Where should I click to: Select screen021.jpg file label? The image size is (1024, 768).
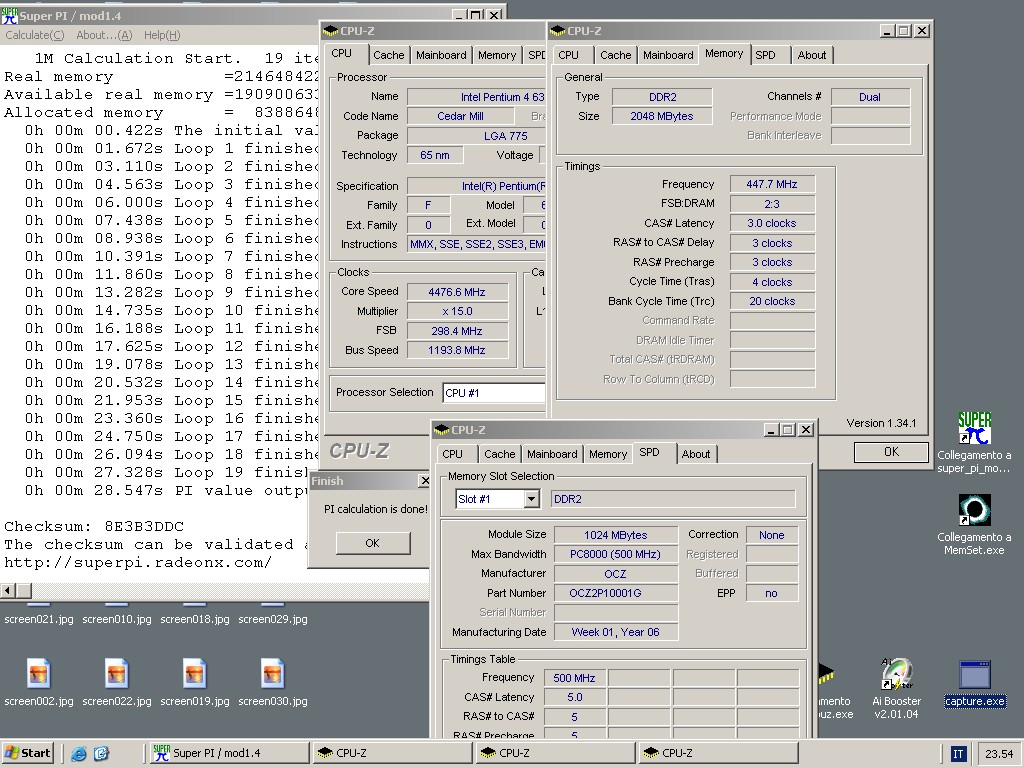pyautogui.click(x=39, y=619)
